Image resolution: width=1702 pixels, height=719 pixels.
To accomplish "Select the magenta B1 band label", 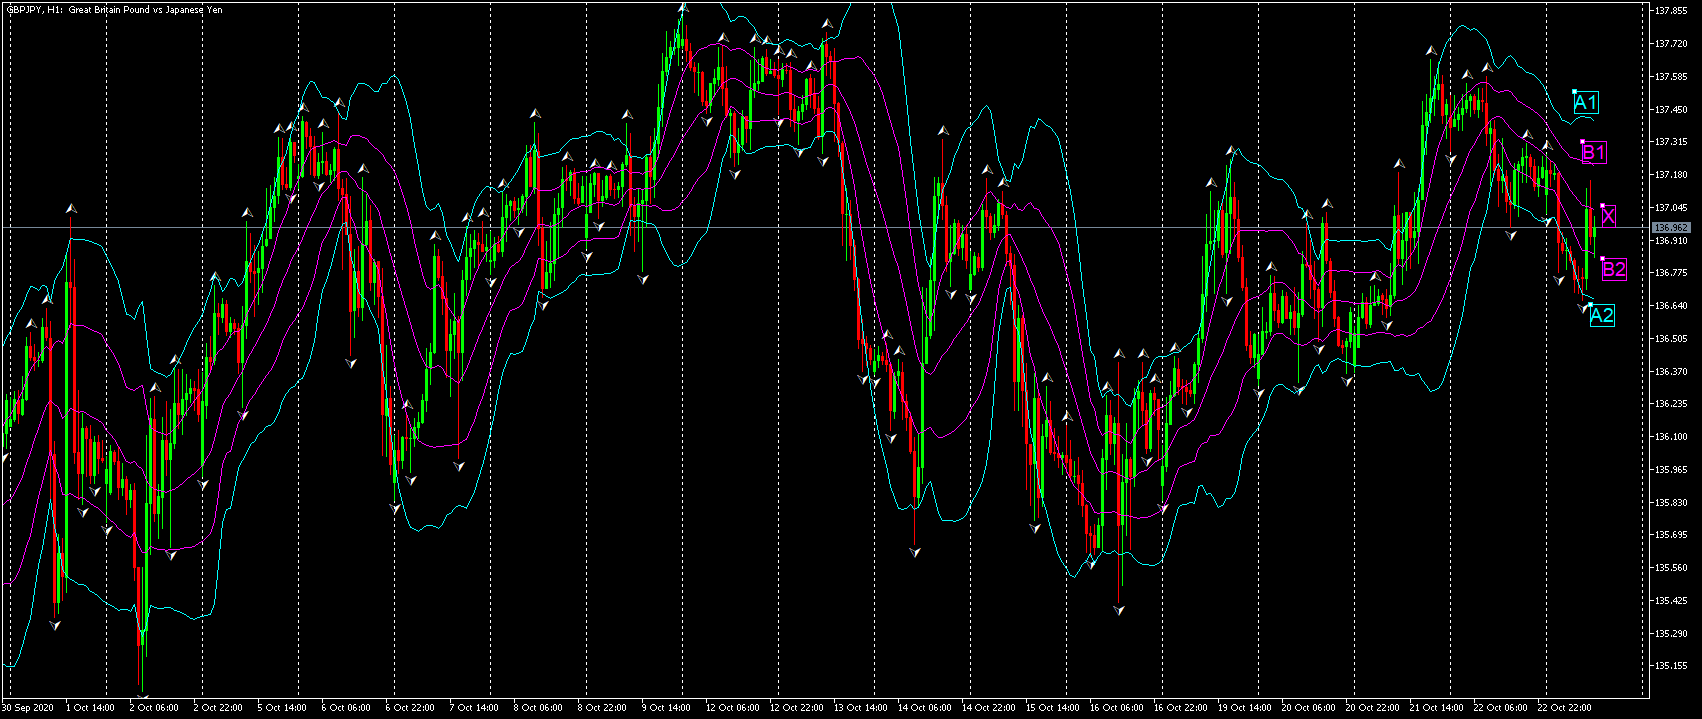I will [x=1594, y=152].
